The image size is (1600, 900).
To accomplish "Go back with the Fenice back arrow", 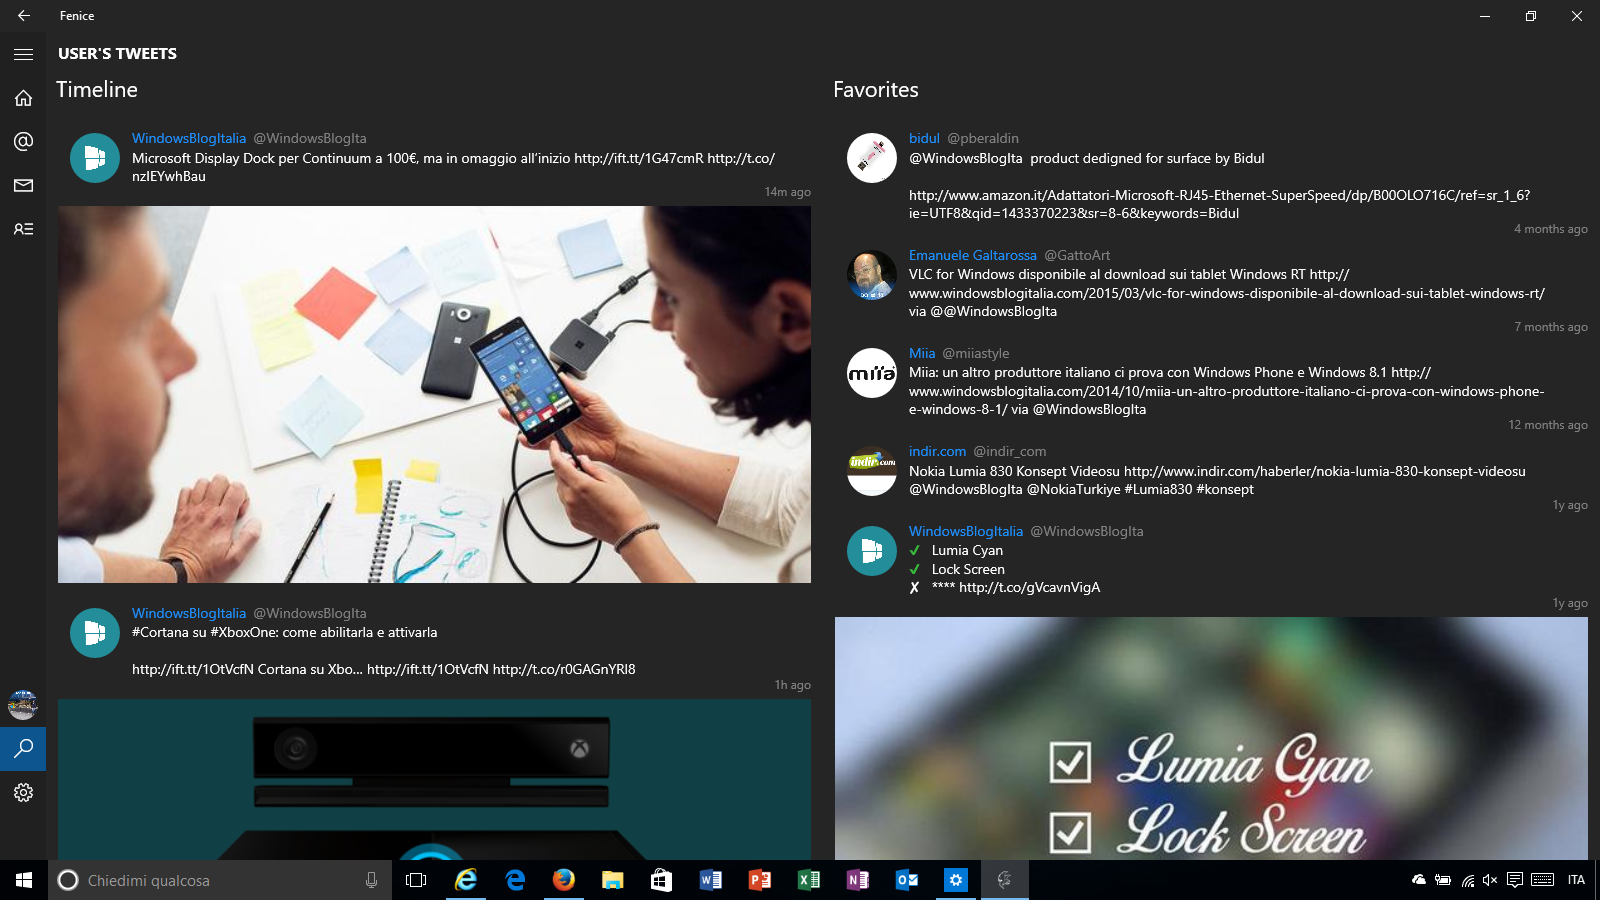I will 23,16.
